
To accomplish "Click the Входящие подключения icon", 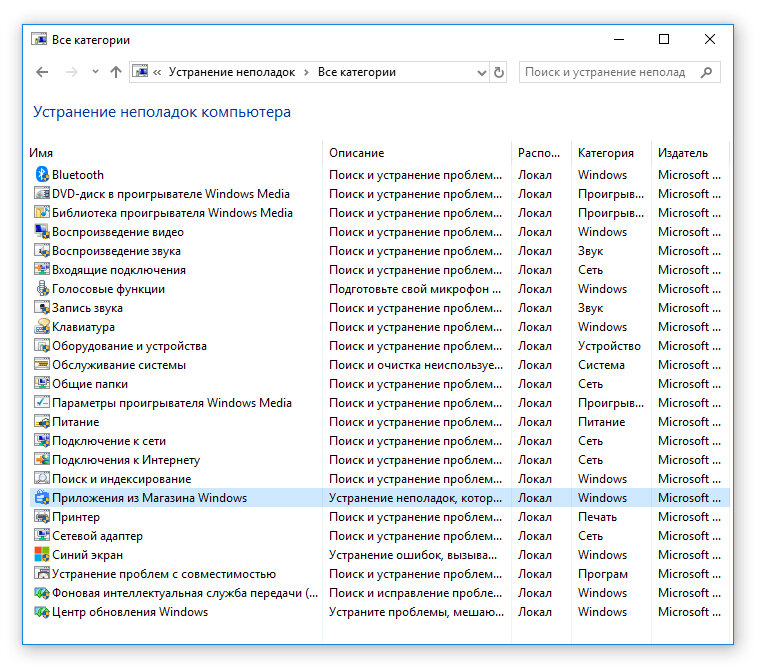I will pos(42,269).
